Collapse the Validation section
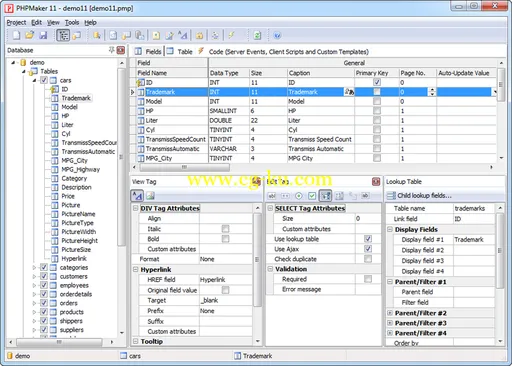The width and height of the screenshot is (512, 366). click(x=270, y=269)
